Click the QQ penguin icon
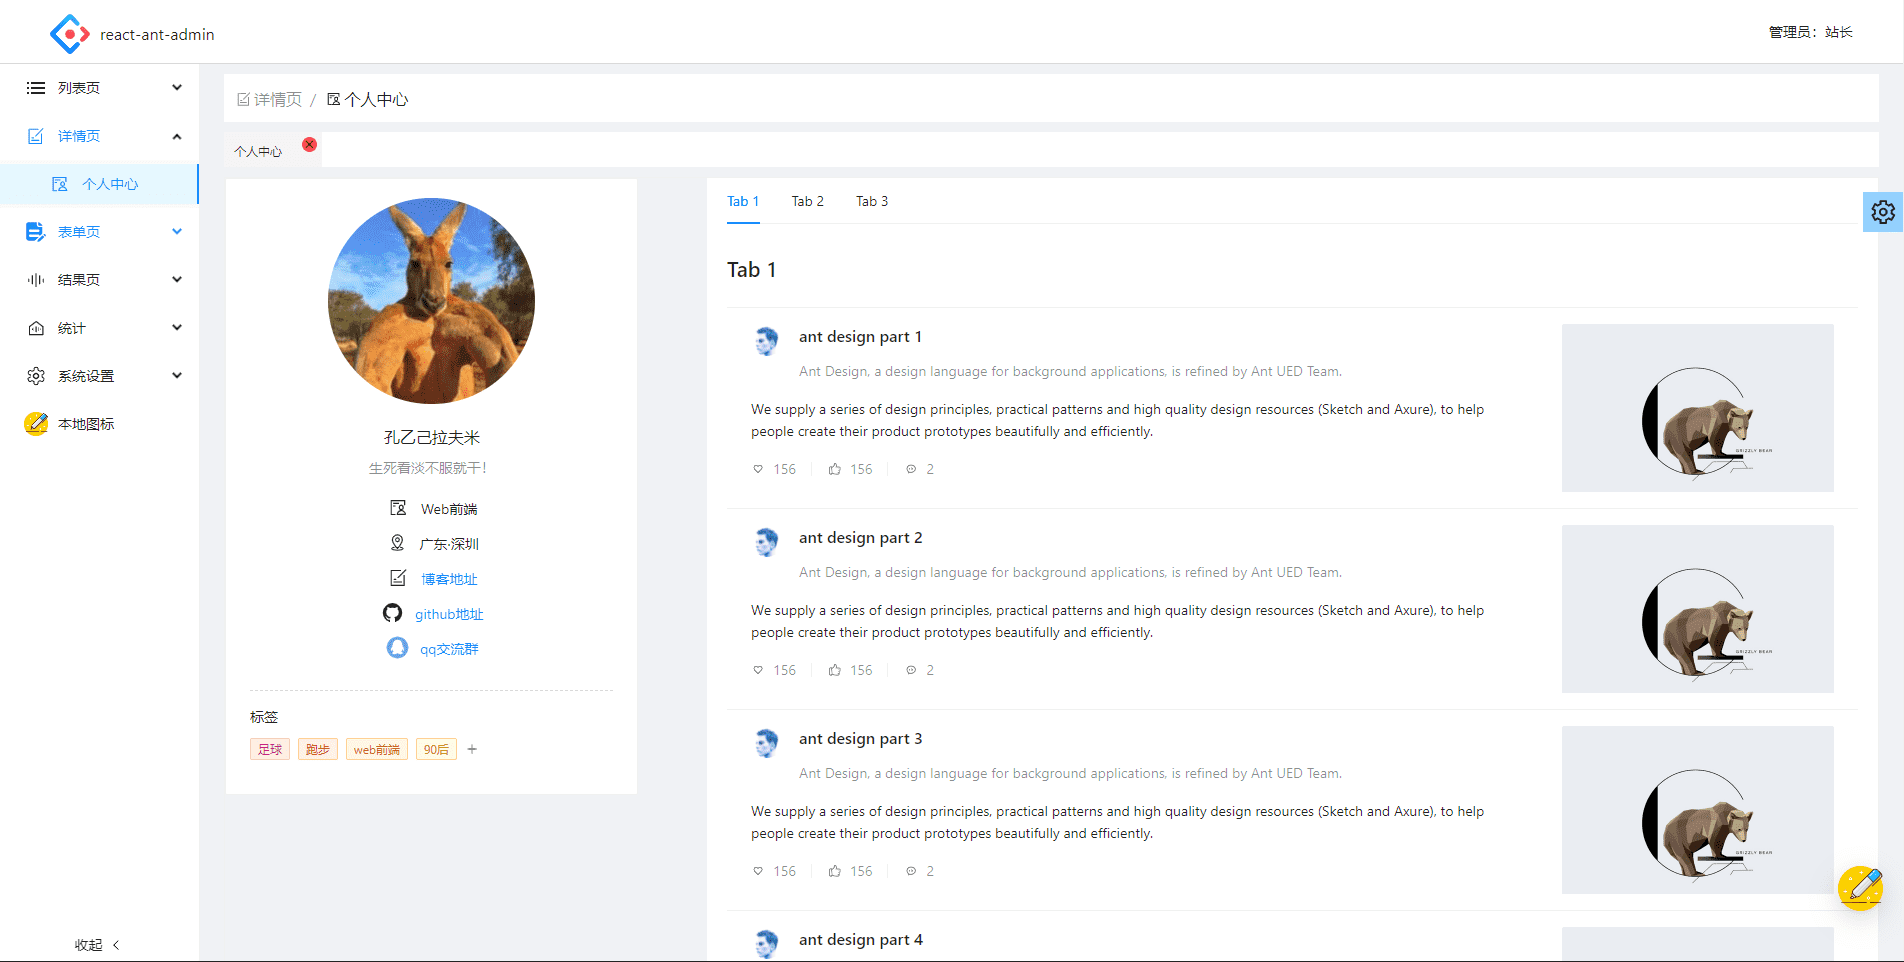1904x962 pixels. click(397, 648)
